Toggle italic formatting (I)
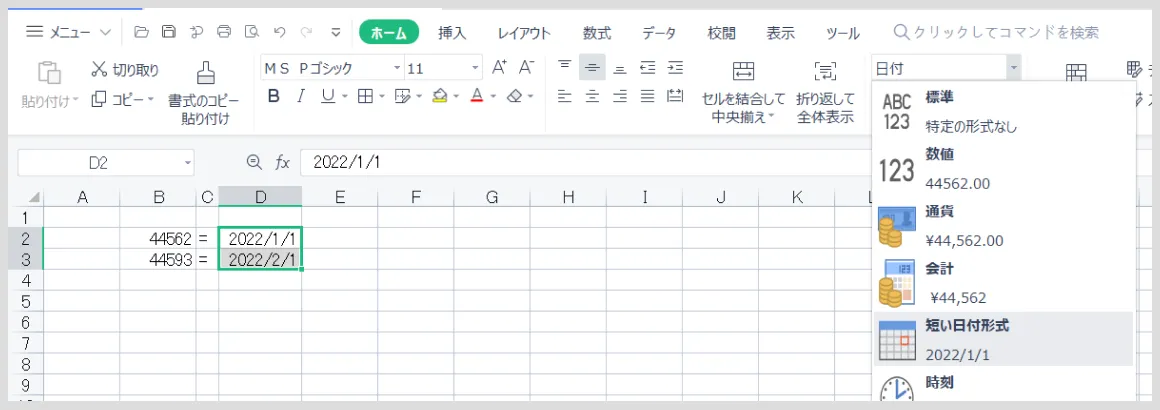 (x=300, y=96)
